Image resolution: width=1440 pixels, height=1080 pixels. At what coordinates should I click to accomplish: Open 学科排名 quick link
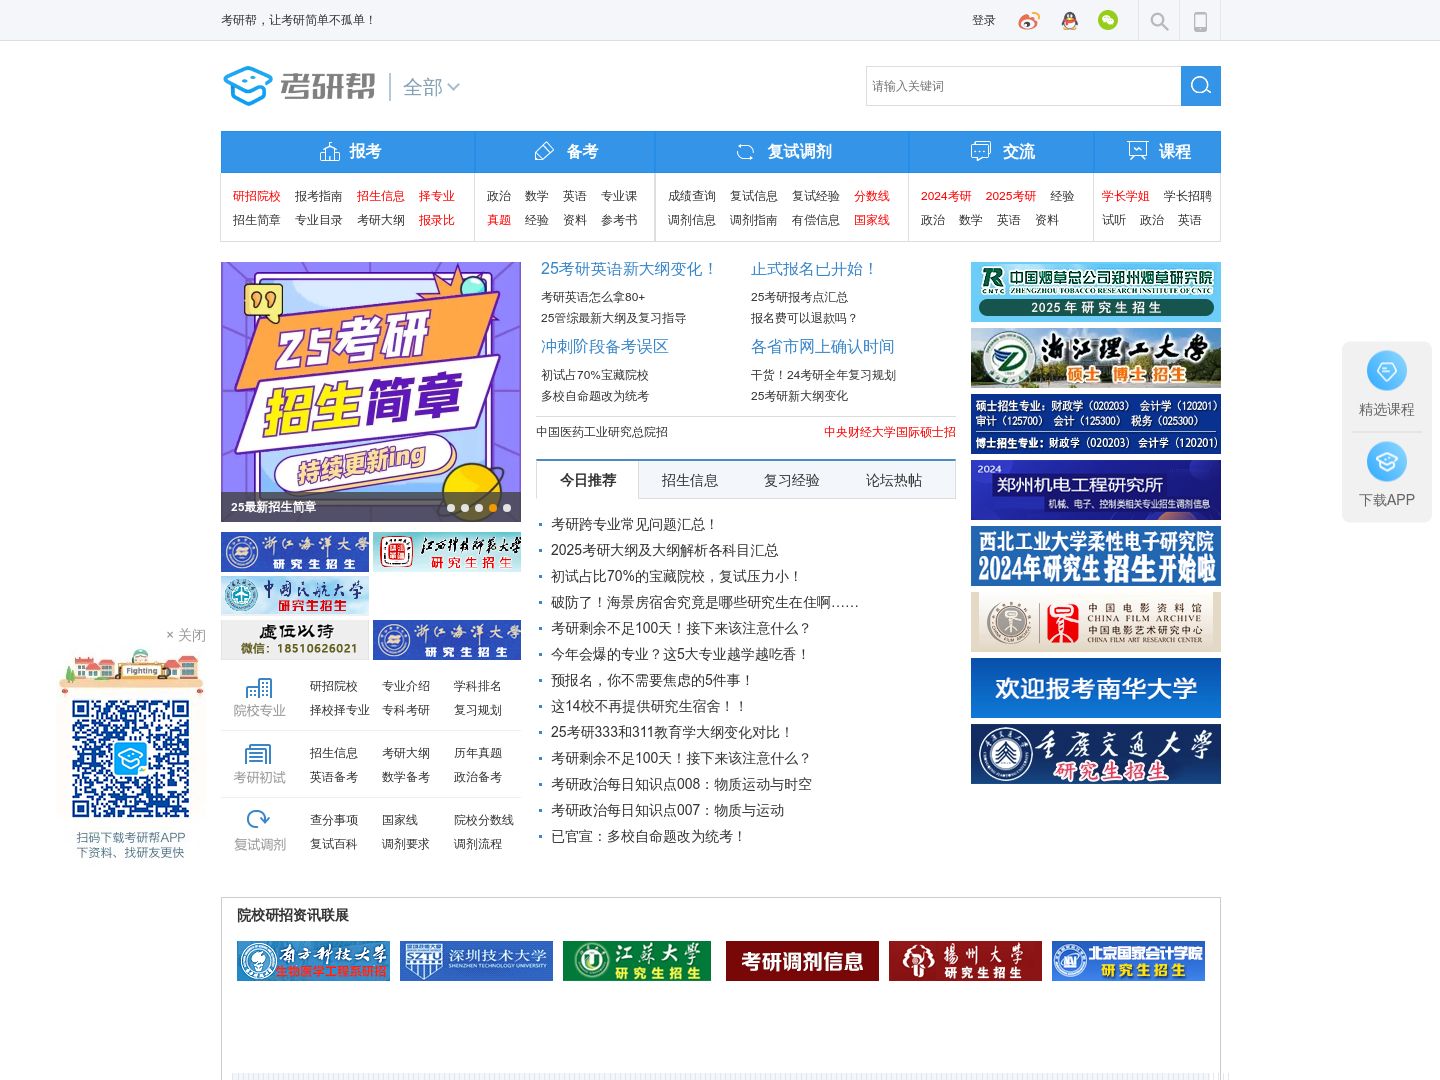click(477, 686)
